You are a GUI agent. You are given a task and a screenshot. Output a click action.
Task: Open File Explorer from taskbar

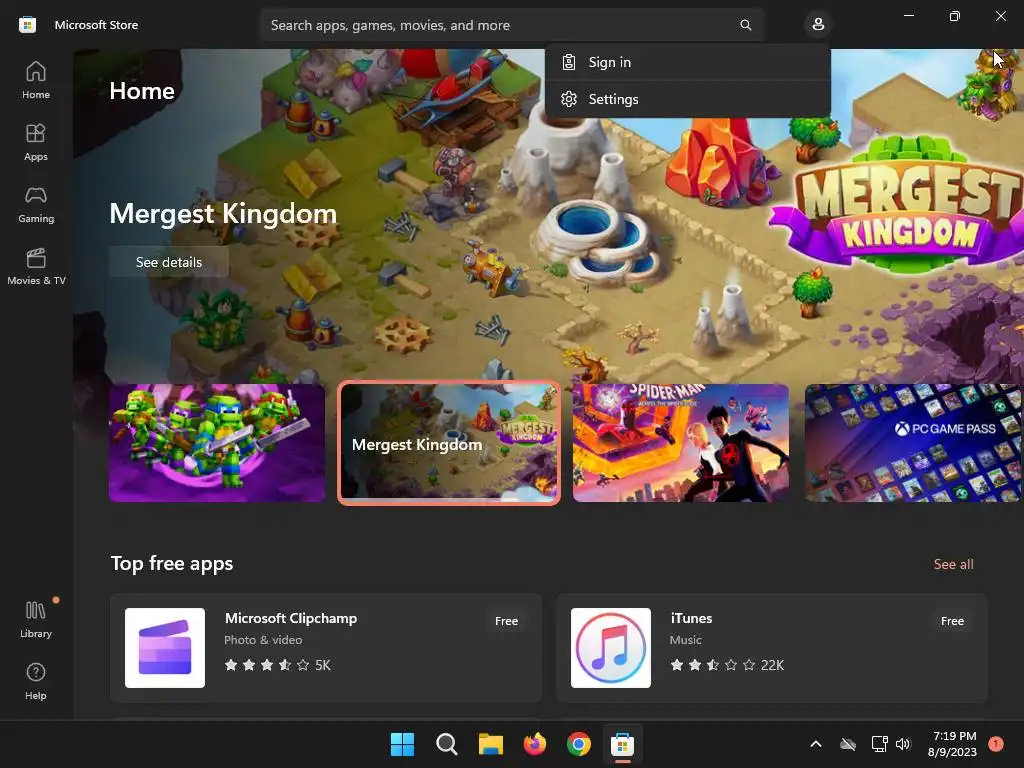(x=490, y=744)
